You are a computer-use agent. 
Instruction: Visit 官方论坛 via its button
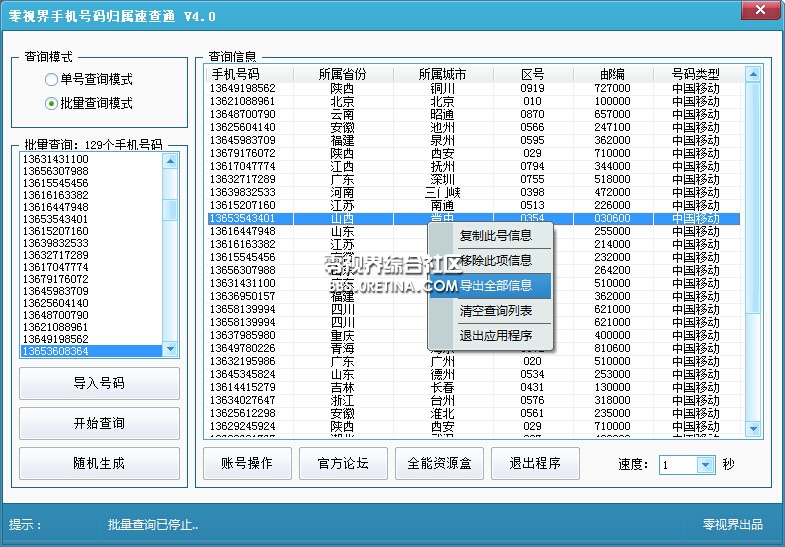coord(343,463)
